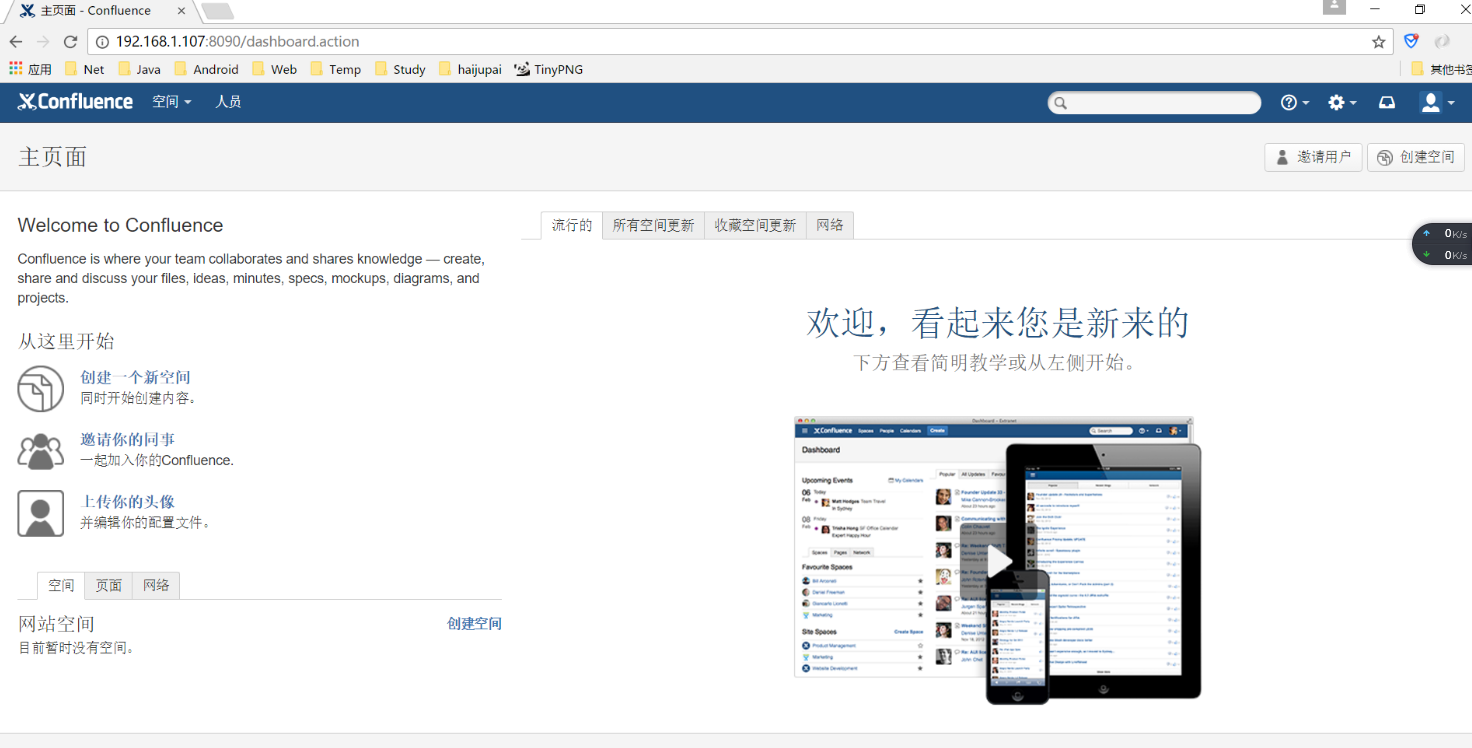Click the site info icon in address bar

(x=102, y=42)
